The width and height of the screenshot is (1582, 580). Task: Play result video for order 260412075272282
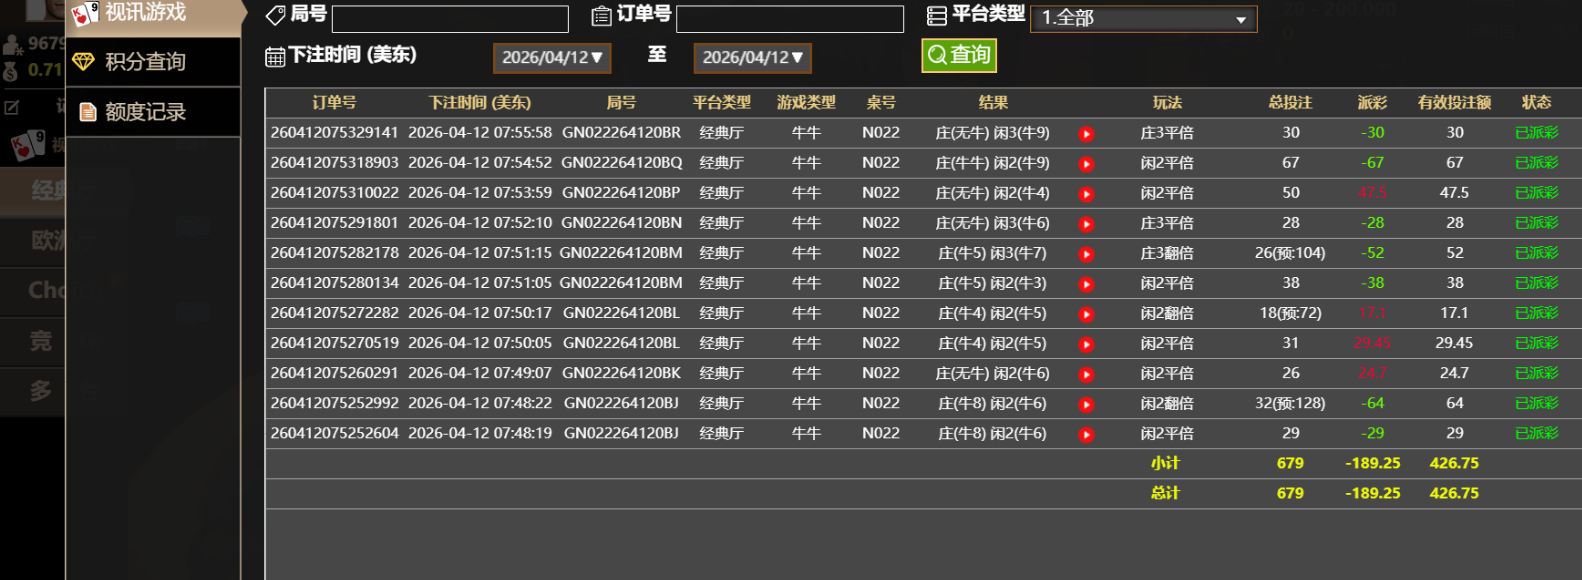(1086, 314)
